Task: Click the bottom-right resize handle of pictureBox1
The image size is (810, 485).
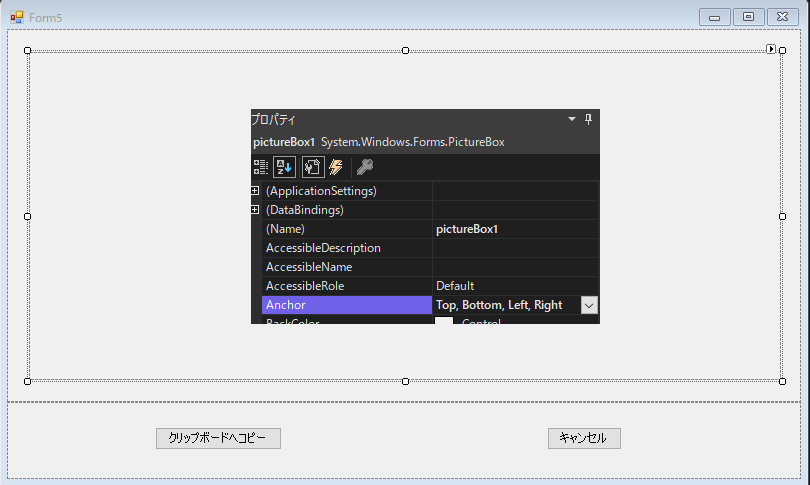Action: pos(783,382)
